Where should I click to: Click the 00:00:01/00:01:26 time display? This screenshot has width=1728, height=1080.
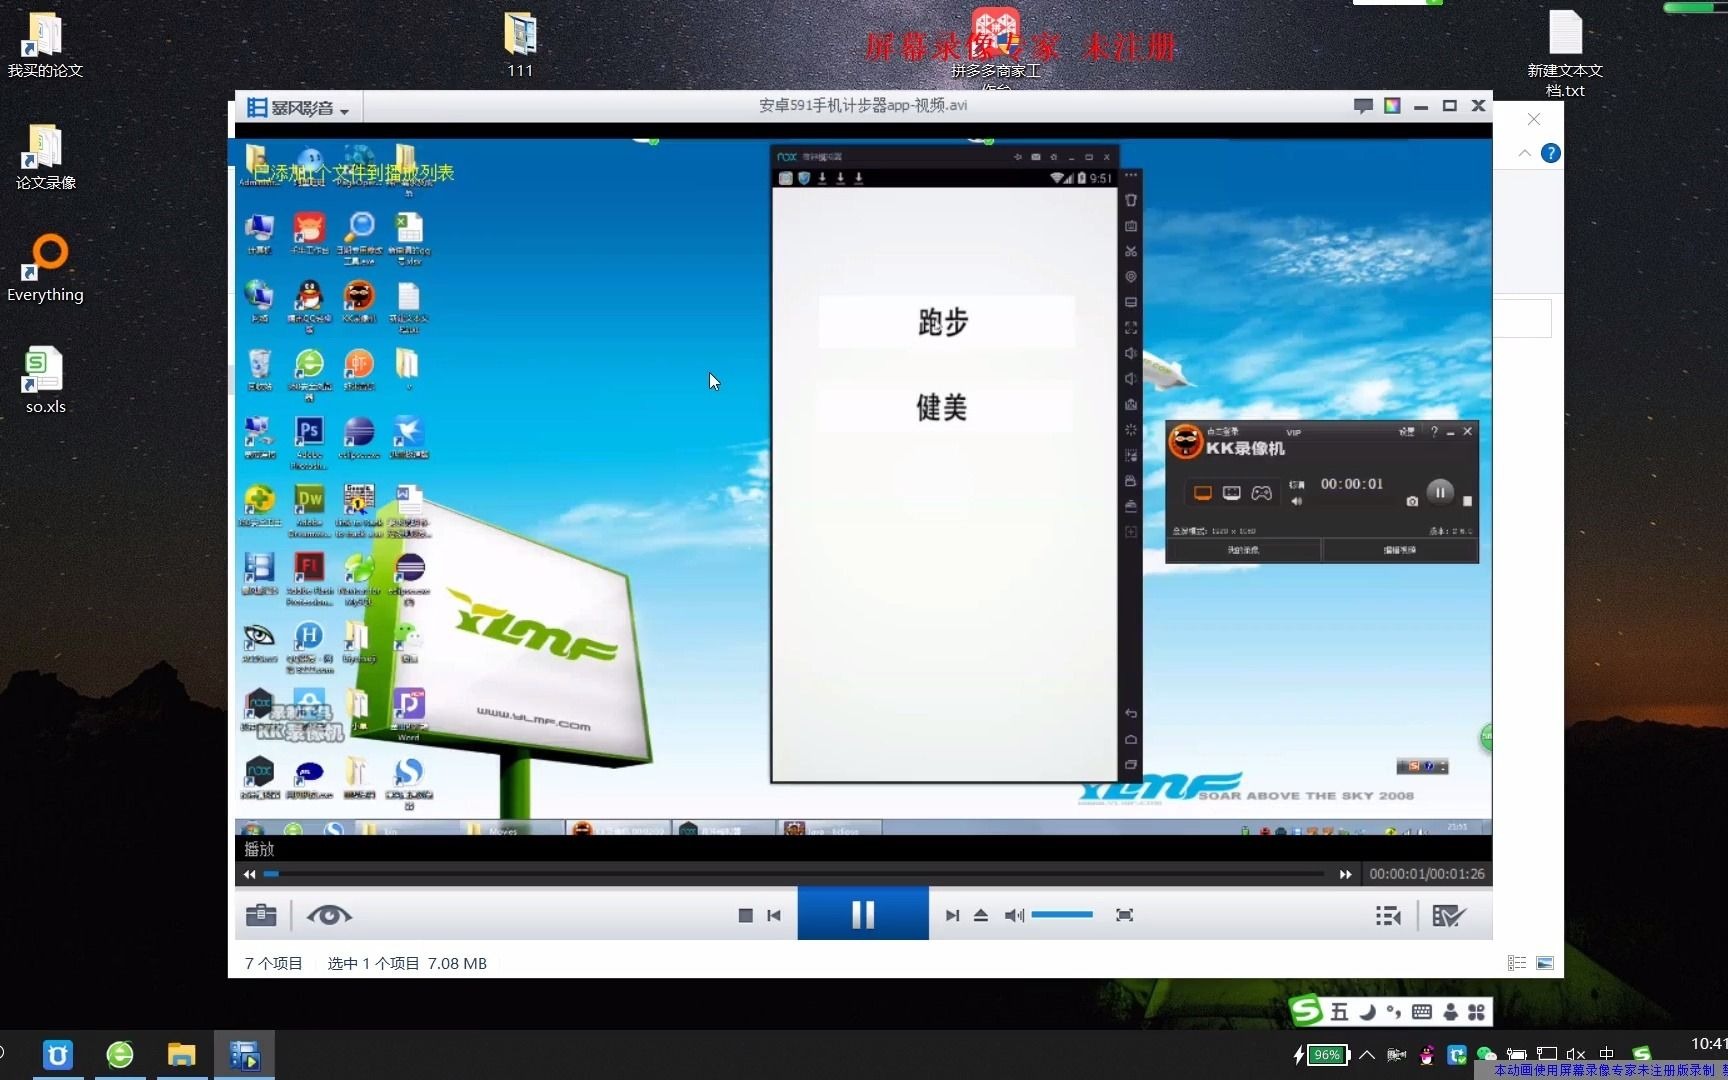pyautogui.click(x=1426, y=874)
